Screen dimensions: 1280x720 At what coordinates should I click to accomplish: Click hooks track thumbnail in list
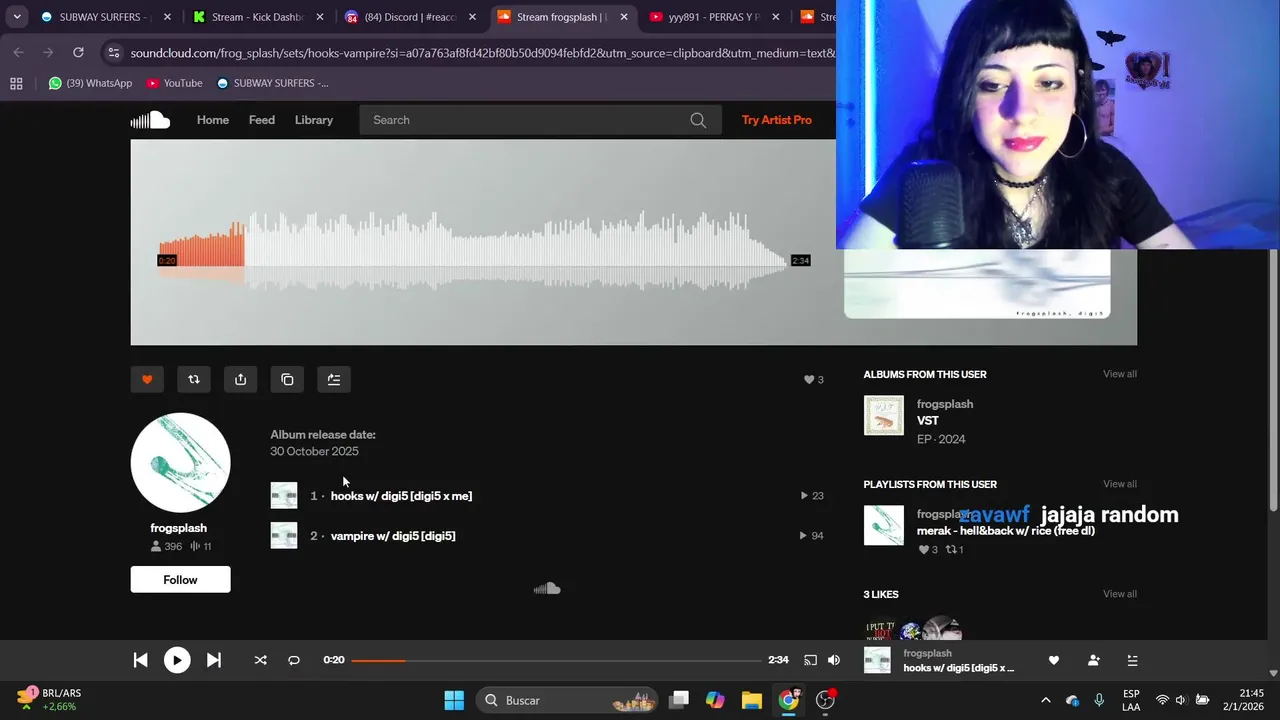click(284, 496)
